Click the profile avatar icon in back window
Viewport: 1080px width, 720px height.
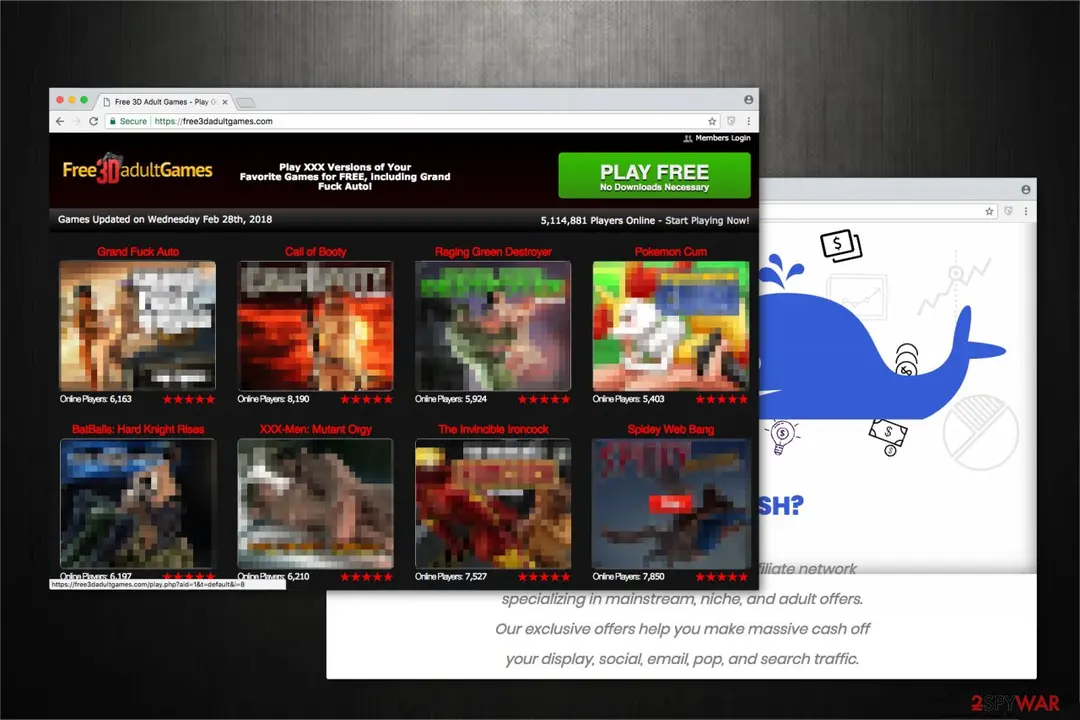[x=1026, y=189]
